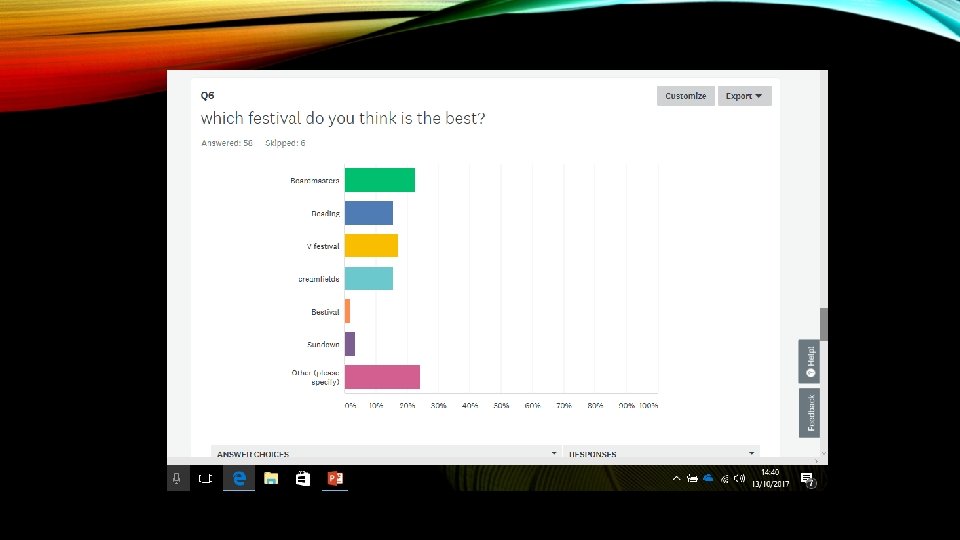
Task: Click the V festival axis label
Action: 323,246
